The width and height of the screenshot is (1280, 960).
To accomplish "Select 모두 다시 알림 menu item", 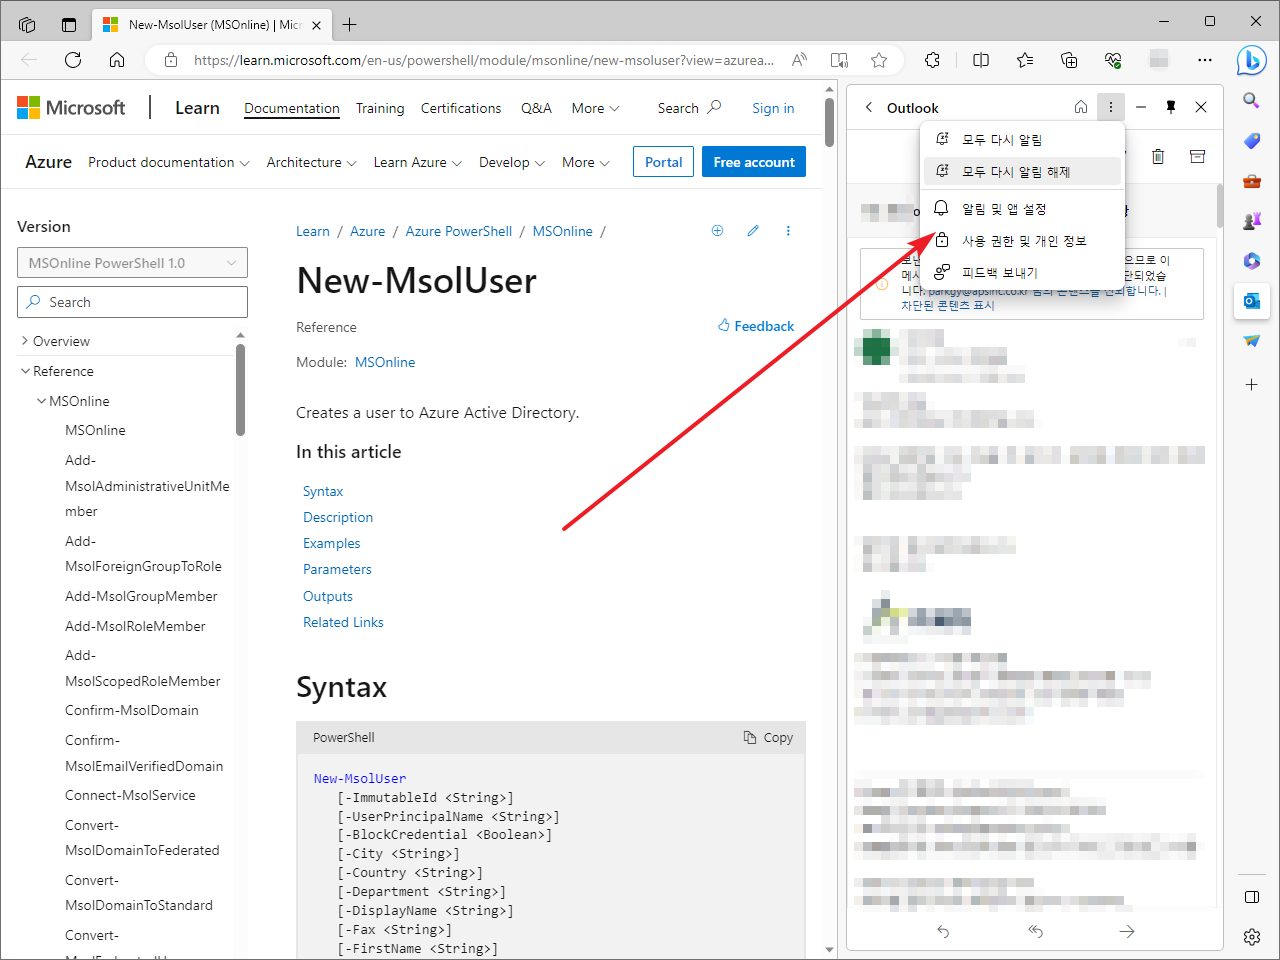I will coord(1022,140).
